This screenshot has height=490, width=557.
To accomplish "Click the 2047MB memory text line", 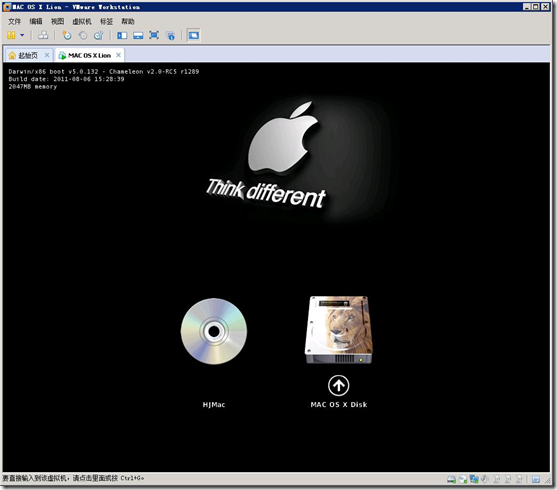I will point(33,86).
